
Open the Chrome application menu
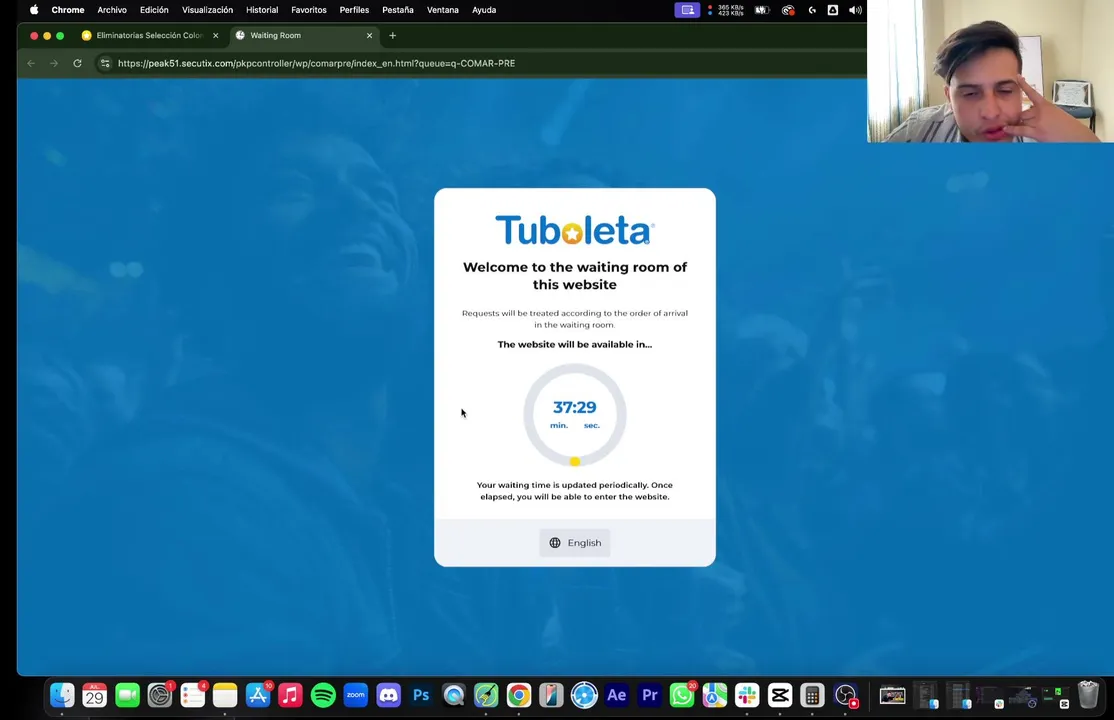point(67,10)
